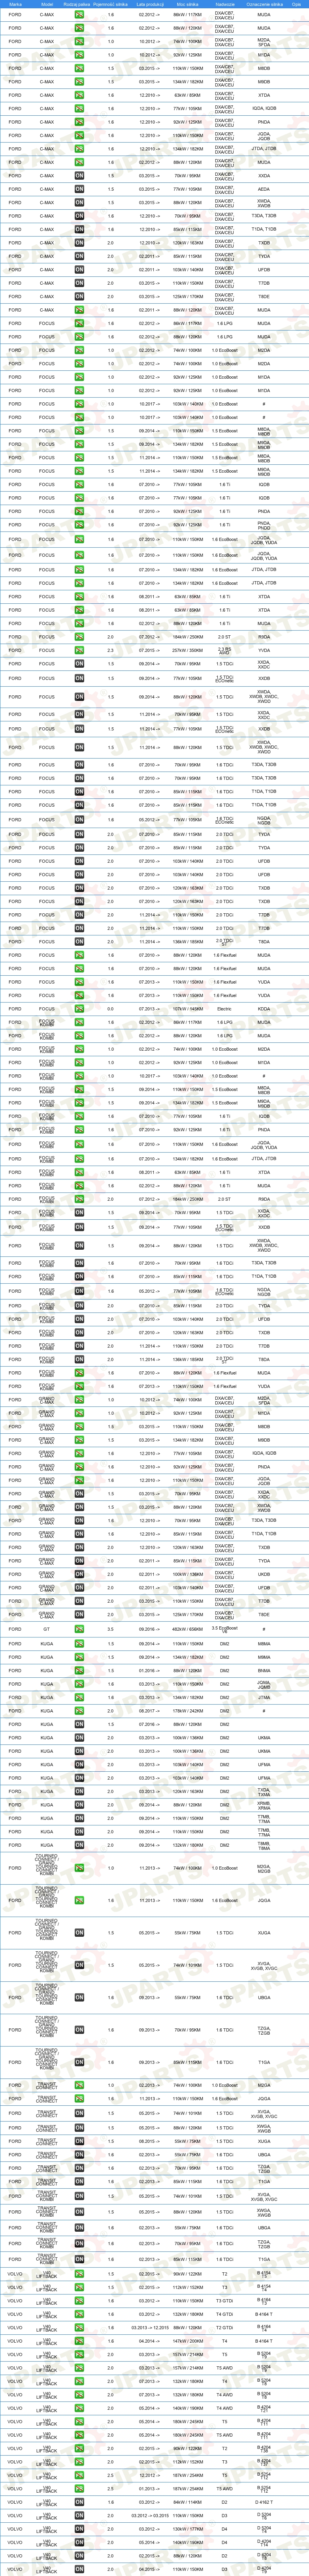Click the petrol icon in Focus 2.3 RS AWD row

pyautogui.click(x=80, y=650)
